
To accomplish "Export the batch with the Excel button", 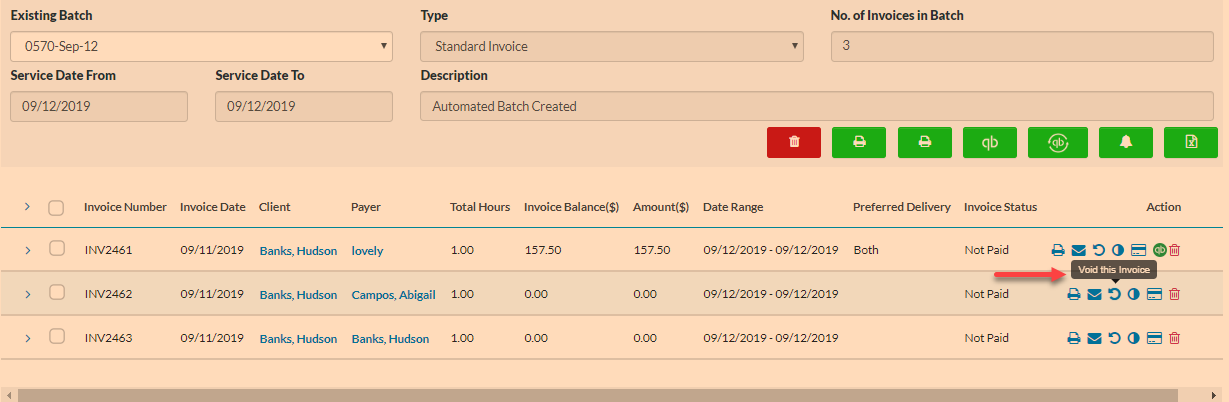I will 1191,142.
